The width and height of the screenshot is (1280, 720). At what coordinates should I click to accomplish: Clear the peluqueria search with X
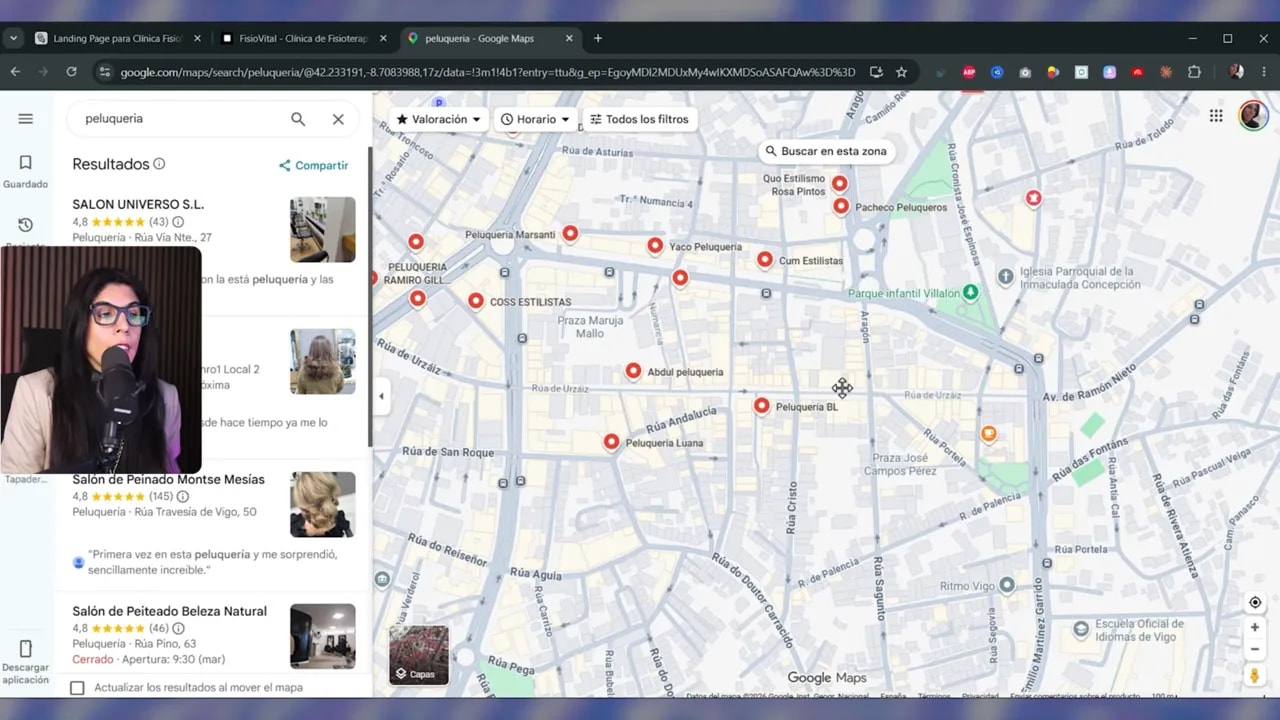[x=338, y=119]
